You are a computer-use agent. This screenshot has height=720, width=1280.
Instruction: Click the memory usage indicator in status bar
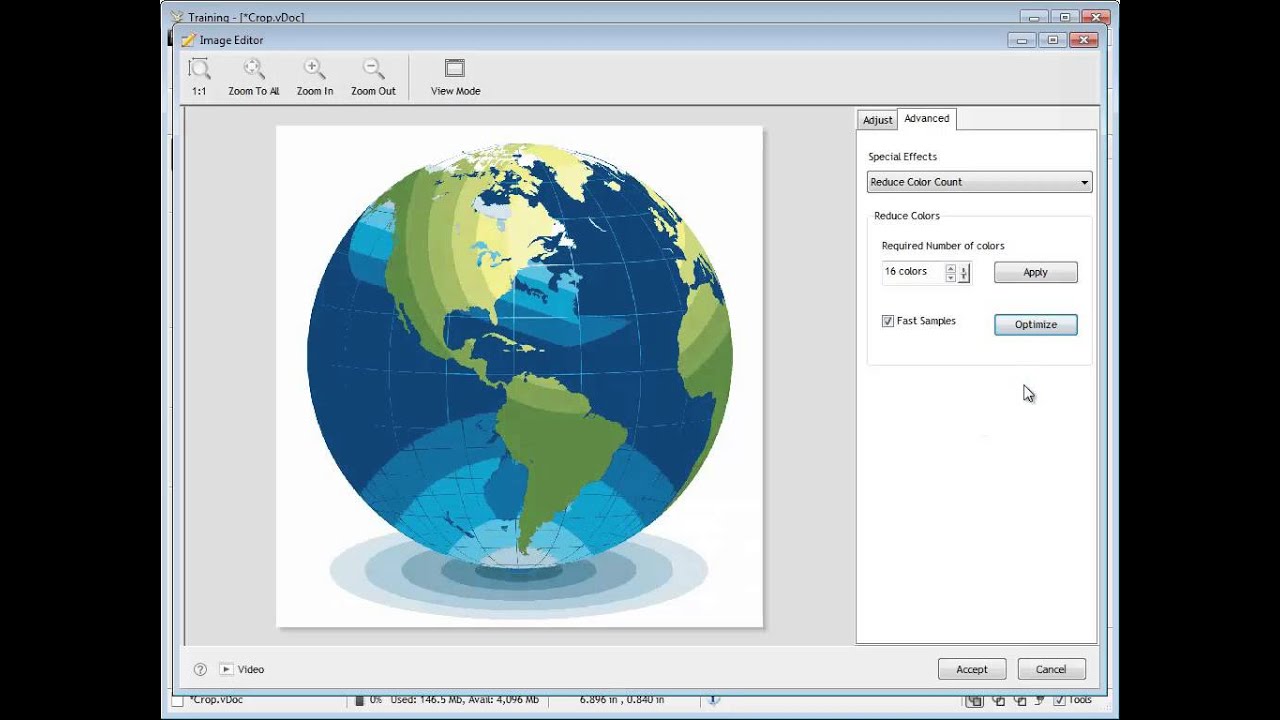[359, 700]
